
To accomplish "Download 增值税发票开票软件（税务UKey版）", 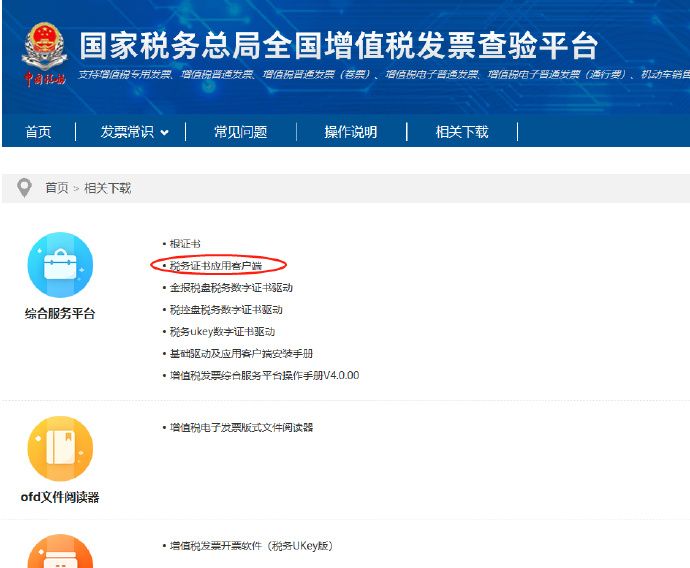I will (x=251, y=546).
